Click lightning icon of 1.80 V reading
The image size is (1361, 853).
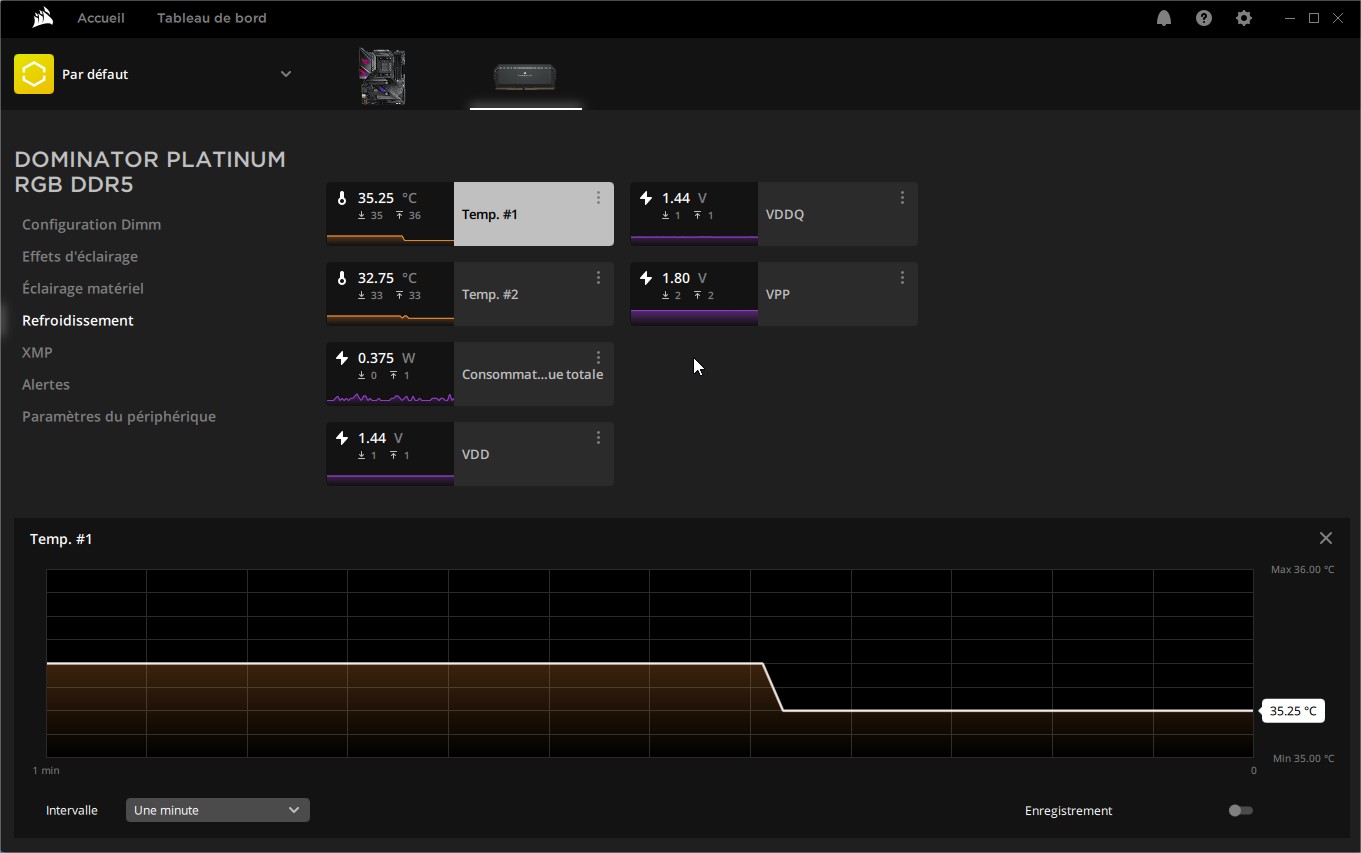tap(646, 278)
